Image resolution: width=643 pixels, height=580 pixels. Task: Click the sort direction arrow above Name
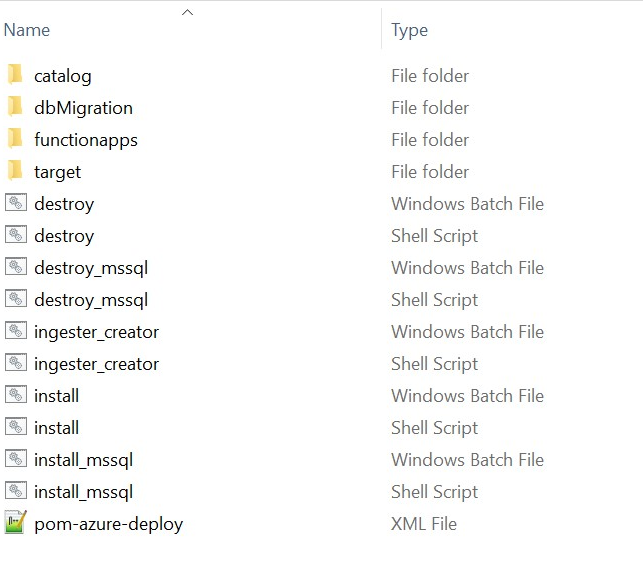point(187,12)
